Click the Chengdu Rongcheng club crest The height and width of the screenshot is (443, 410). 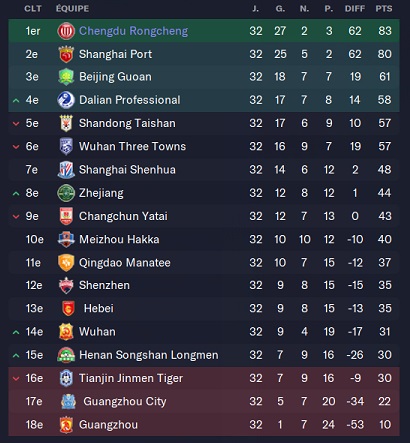coord(66,31)
